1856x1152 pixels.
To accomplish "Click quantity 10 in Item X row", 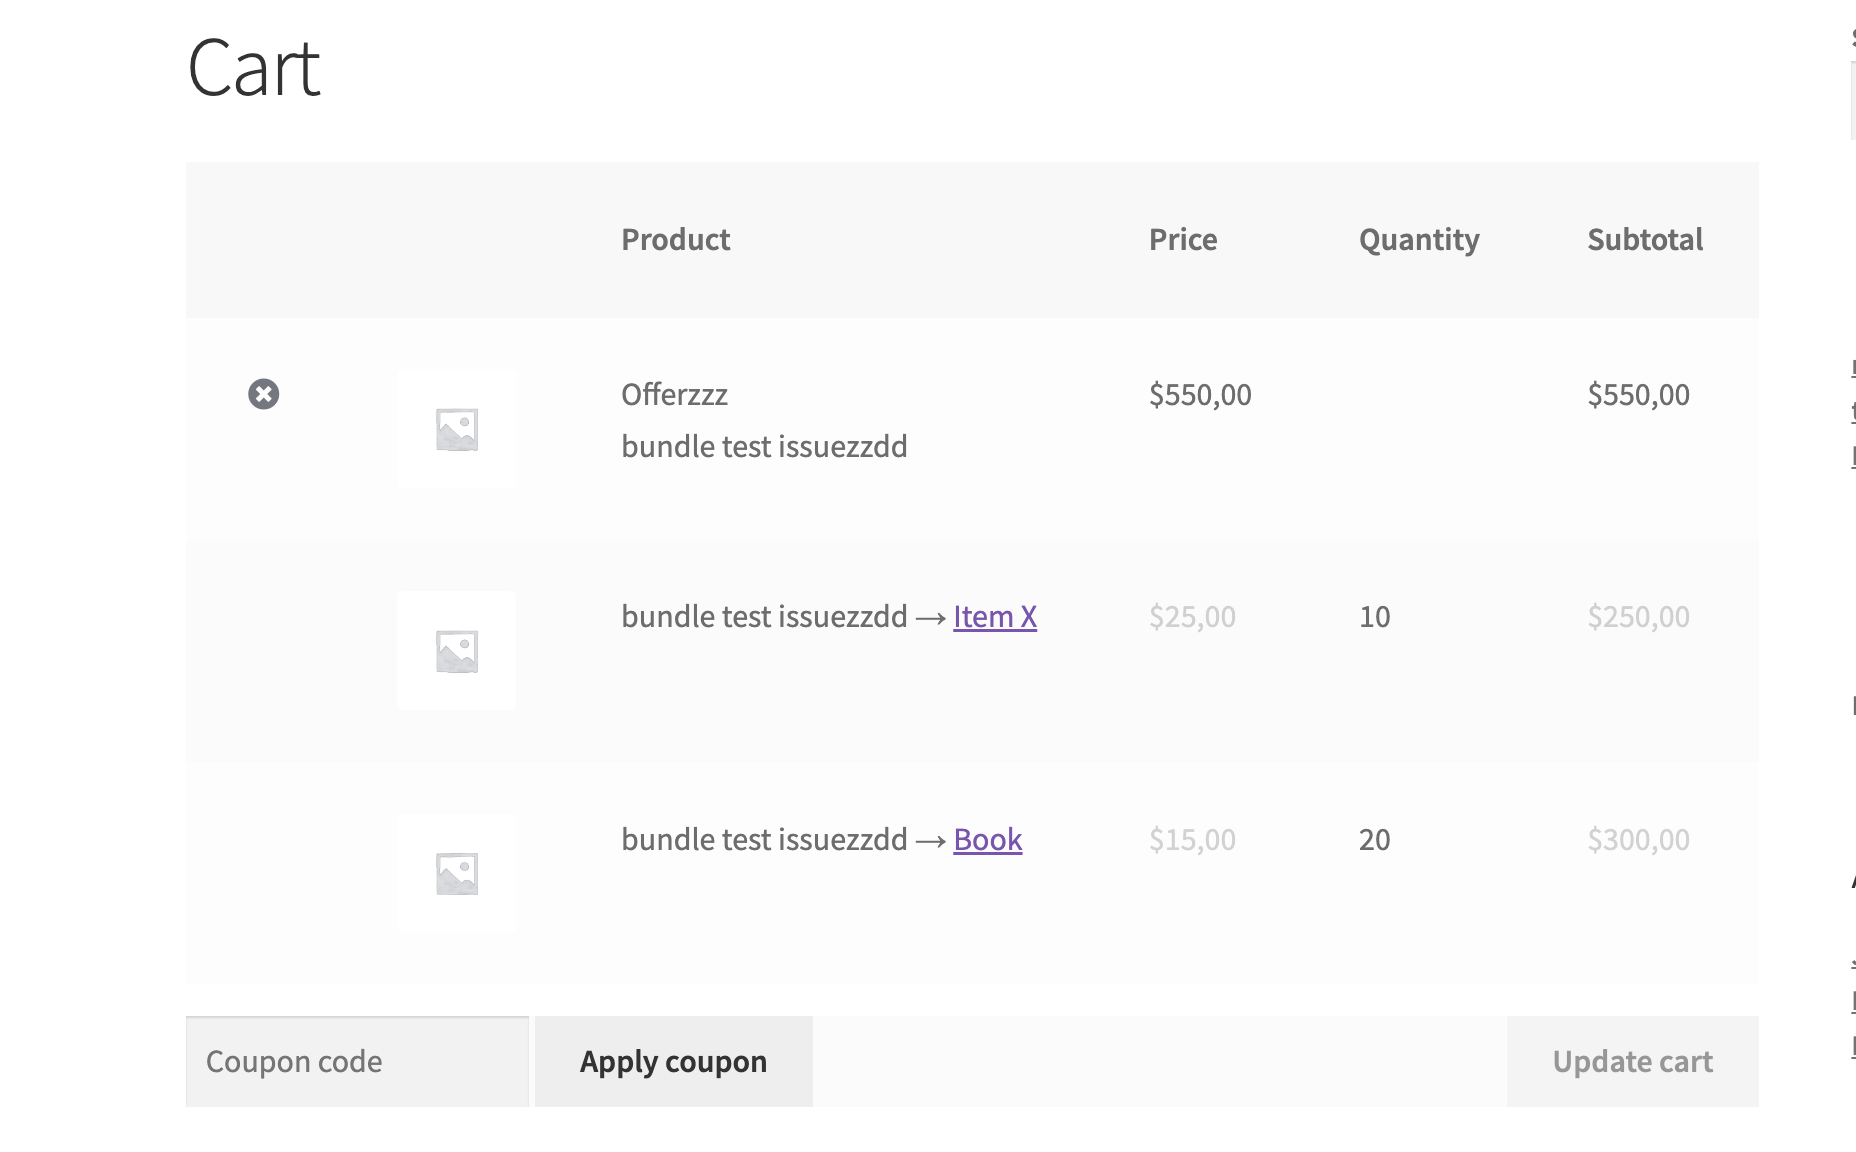I will [x=1375, y=617].
